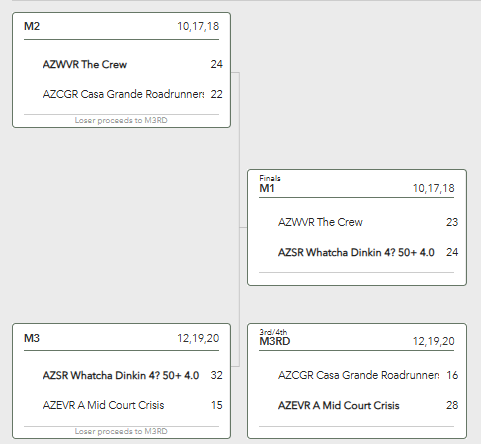The height and width of the screenshot is (444, 481).
Task: Select AZWVR The Crew in Finals
Action: click(x=320, y=222)
